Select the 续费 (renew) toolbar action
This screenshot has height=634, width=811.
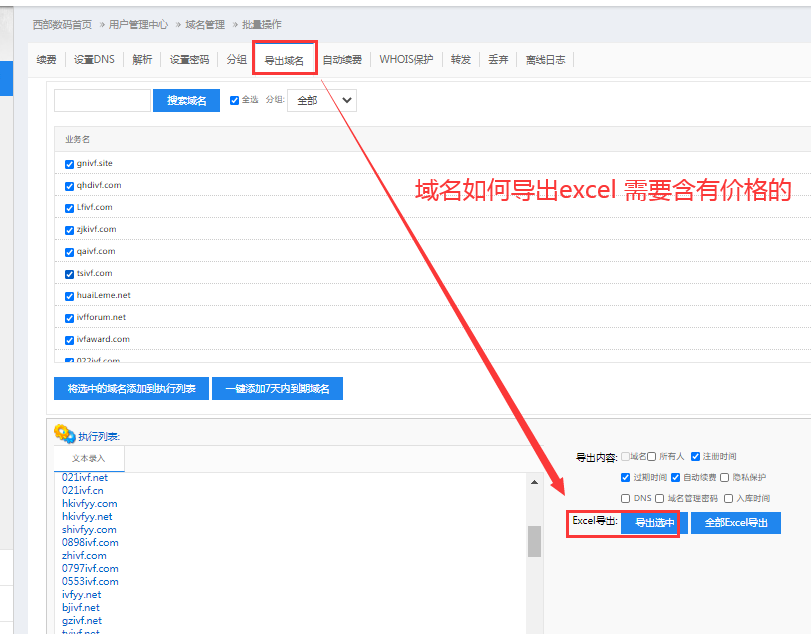[x=47, y=58]
